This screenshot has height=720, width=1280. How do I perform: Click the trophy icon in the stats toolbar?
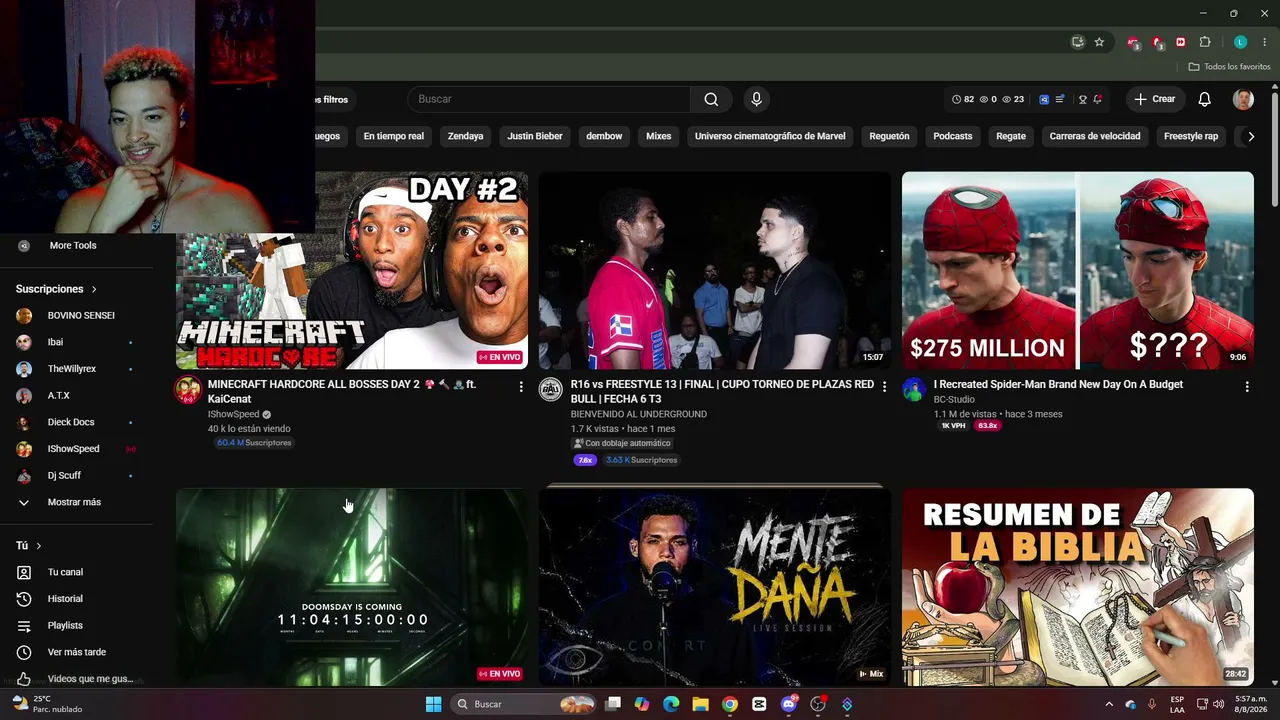coord(1082,99)
